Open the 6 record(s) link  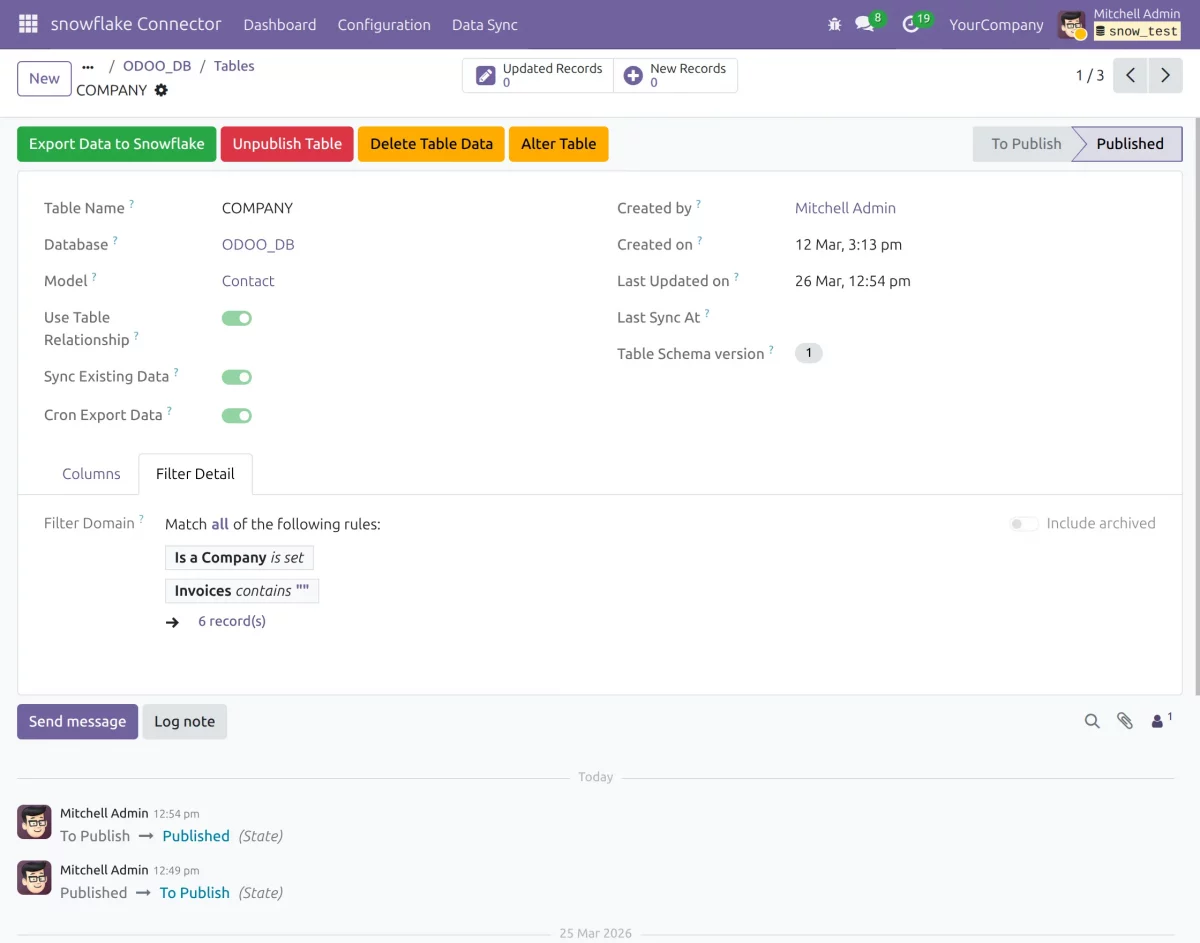(232, 621)
